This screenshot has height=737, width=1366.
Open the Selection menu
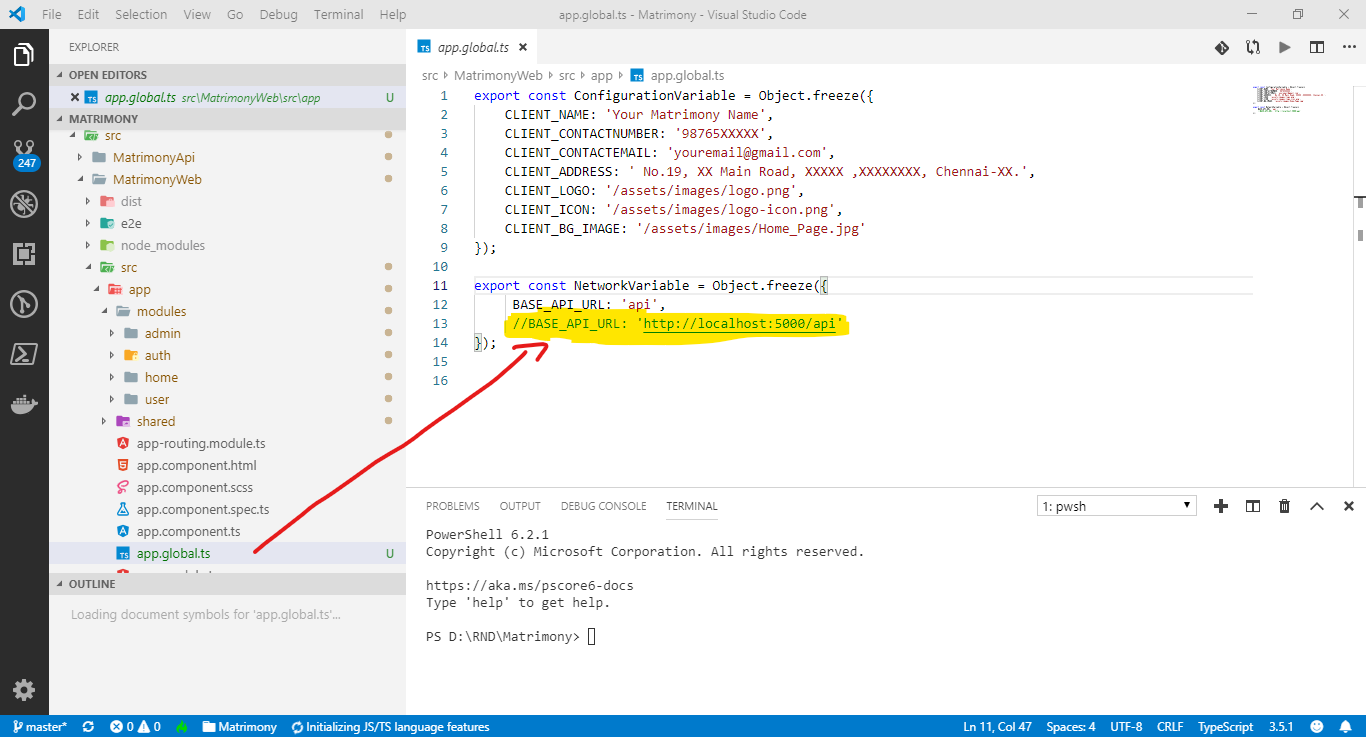pos(141,14)
